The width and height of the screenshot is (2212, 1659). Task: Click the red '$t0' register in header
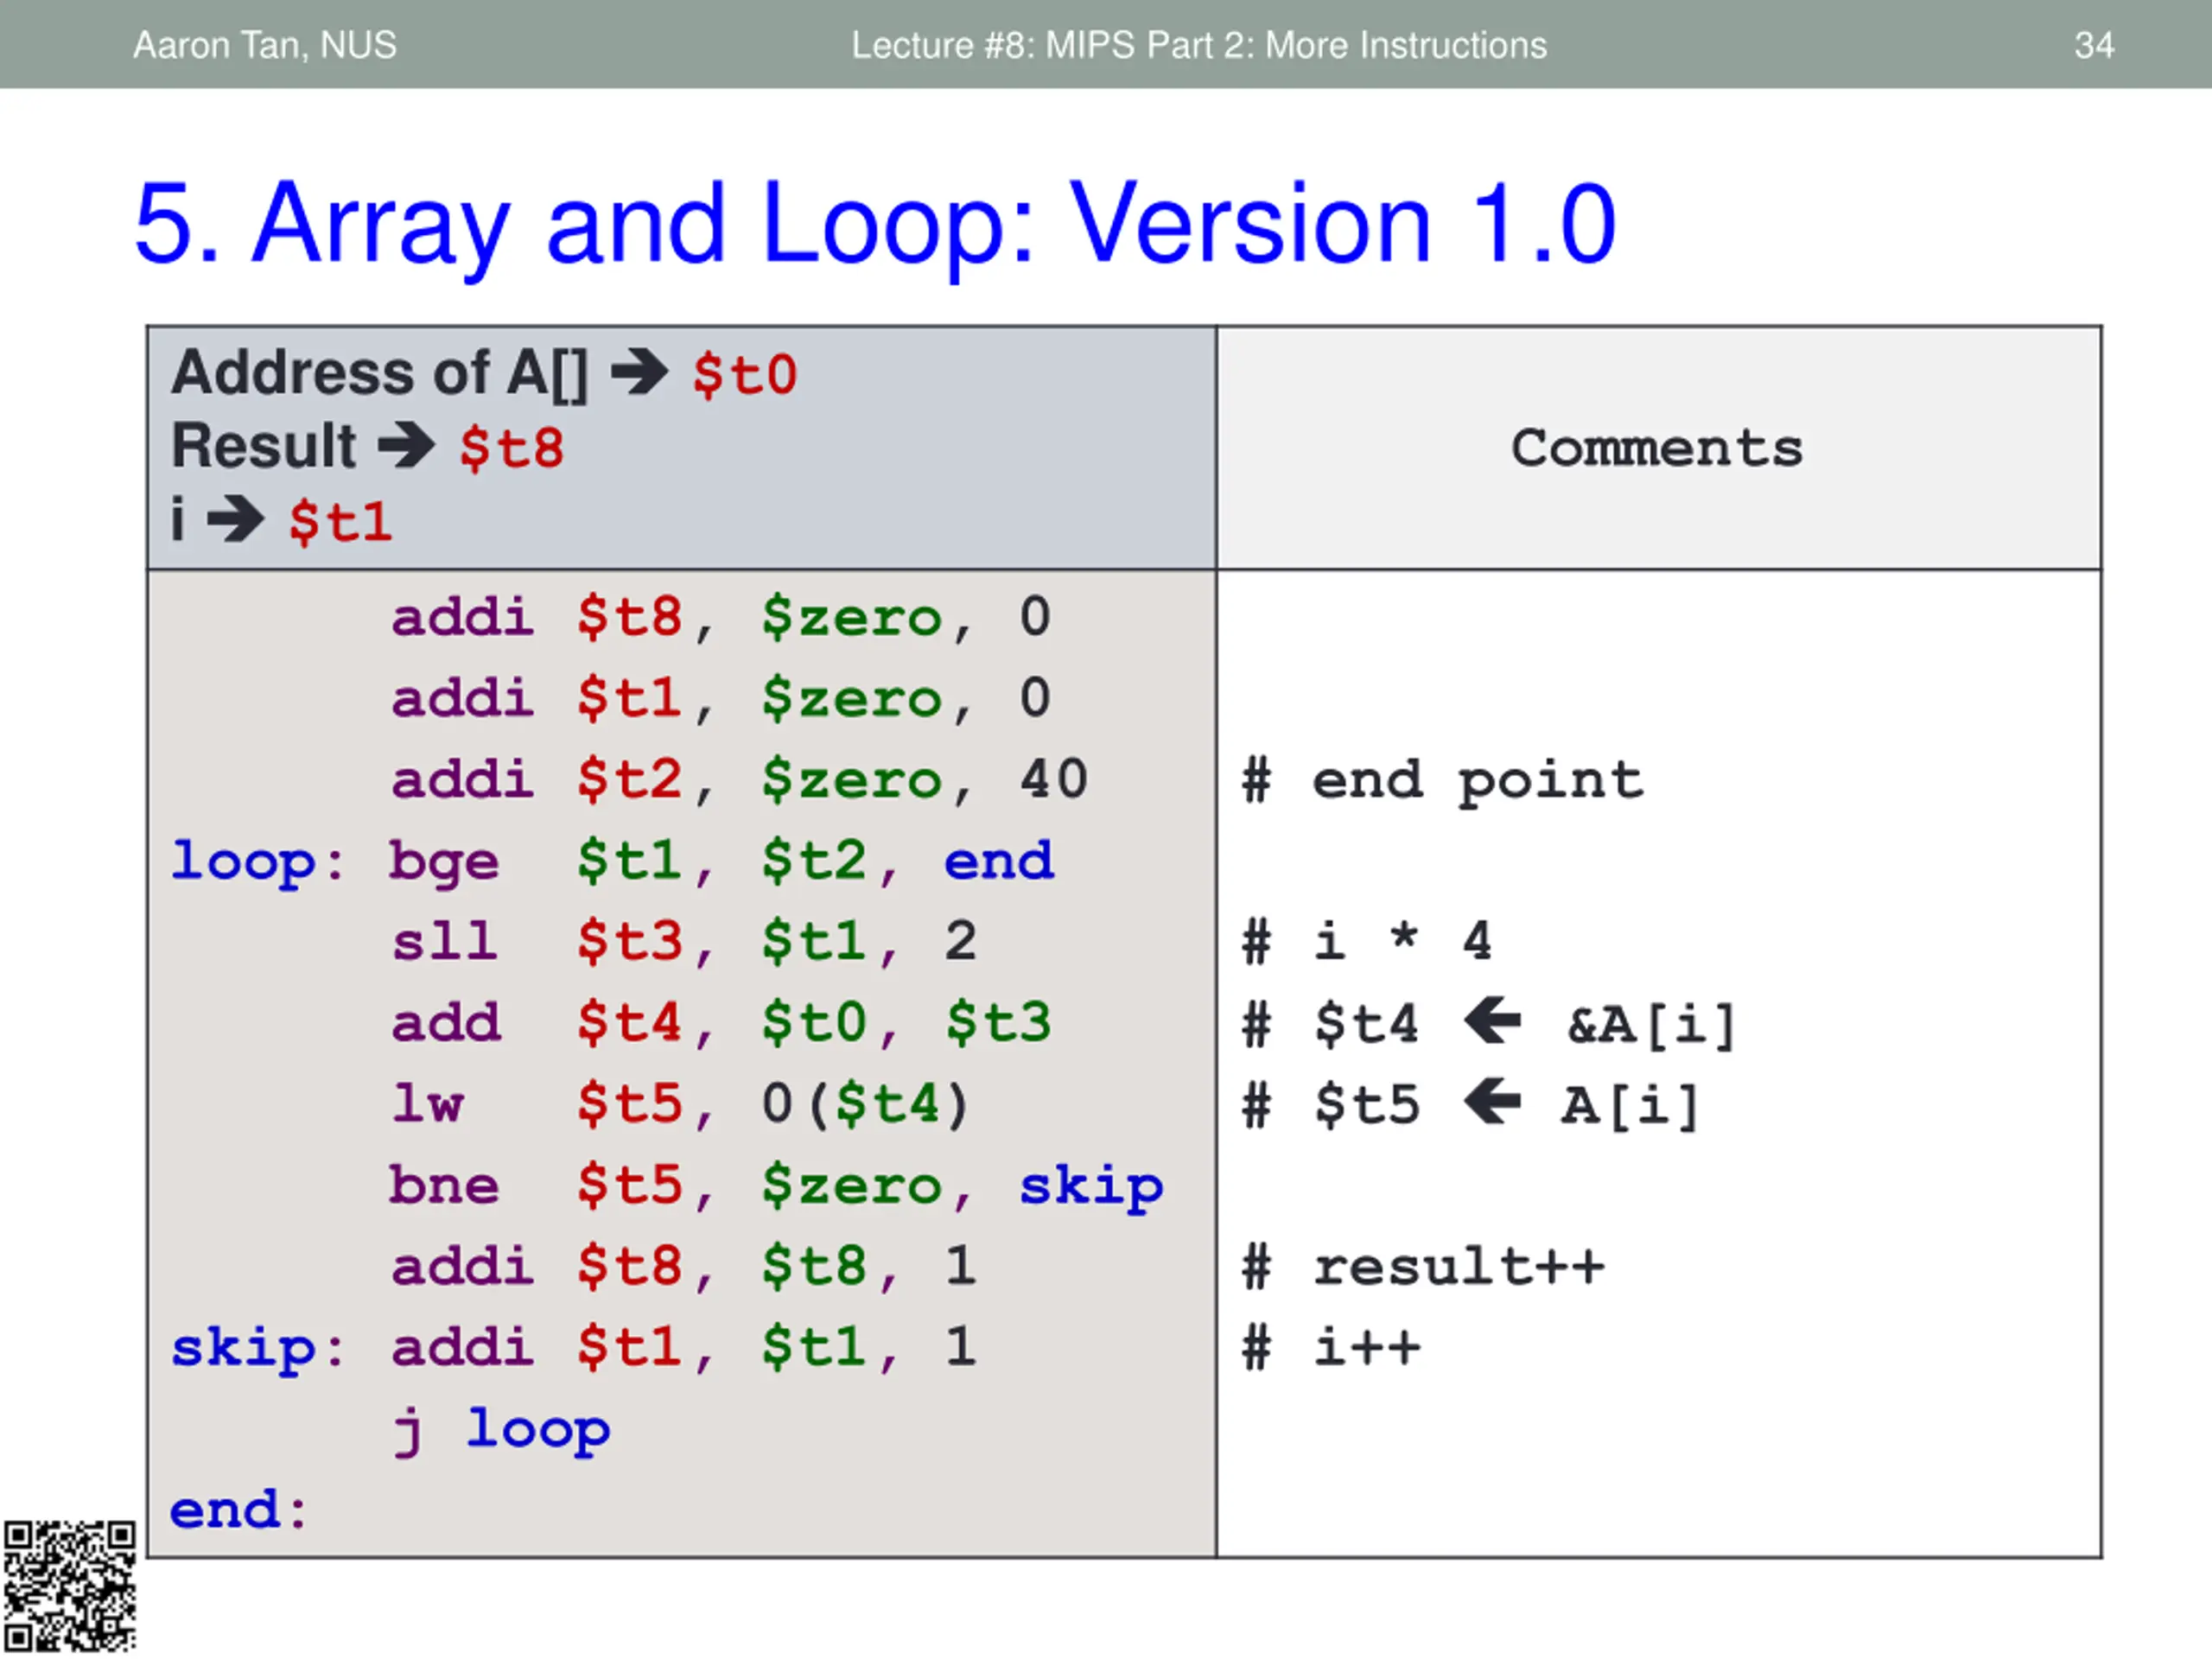pyautogui.click(x=744, y=375)
